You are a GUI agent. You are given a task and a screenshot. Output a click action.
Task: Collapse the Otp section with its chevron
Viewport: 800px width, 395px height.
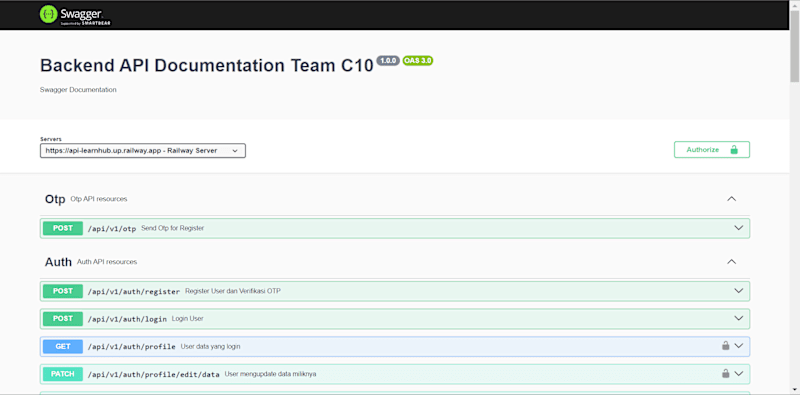click(731, 199)
